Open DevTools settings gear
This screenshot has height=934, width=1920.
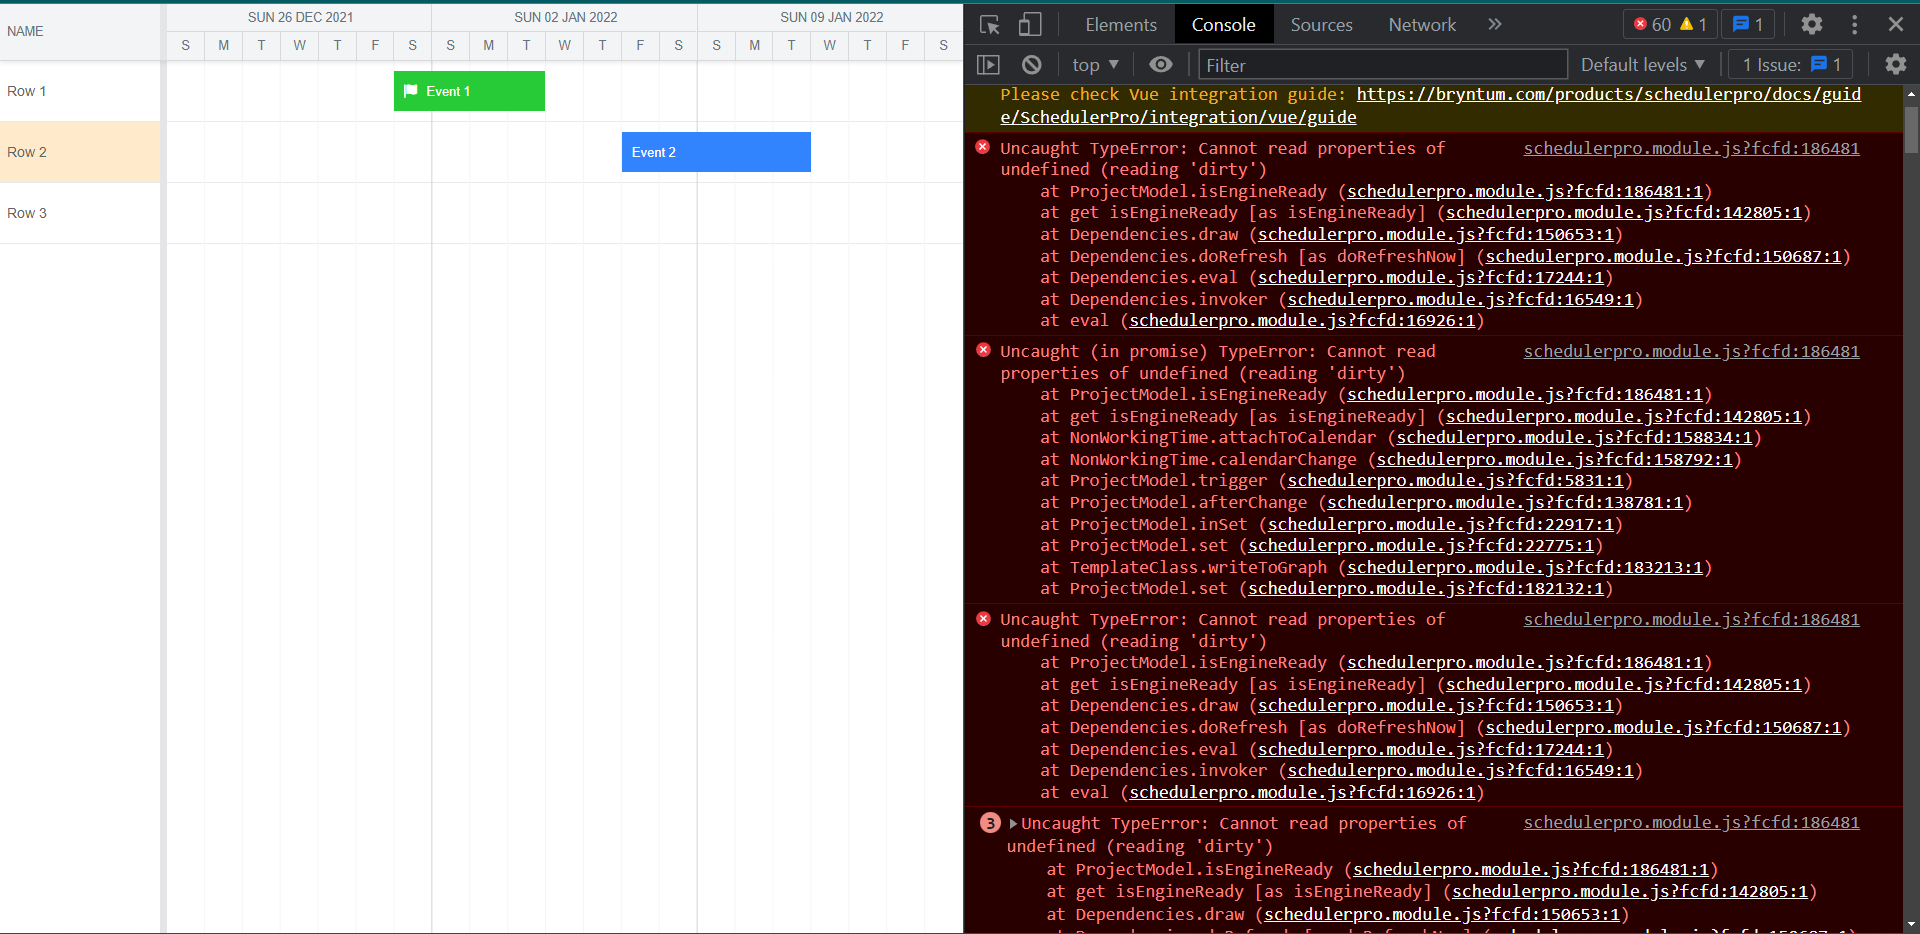[1811, 24]
